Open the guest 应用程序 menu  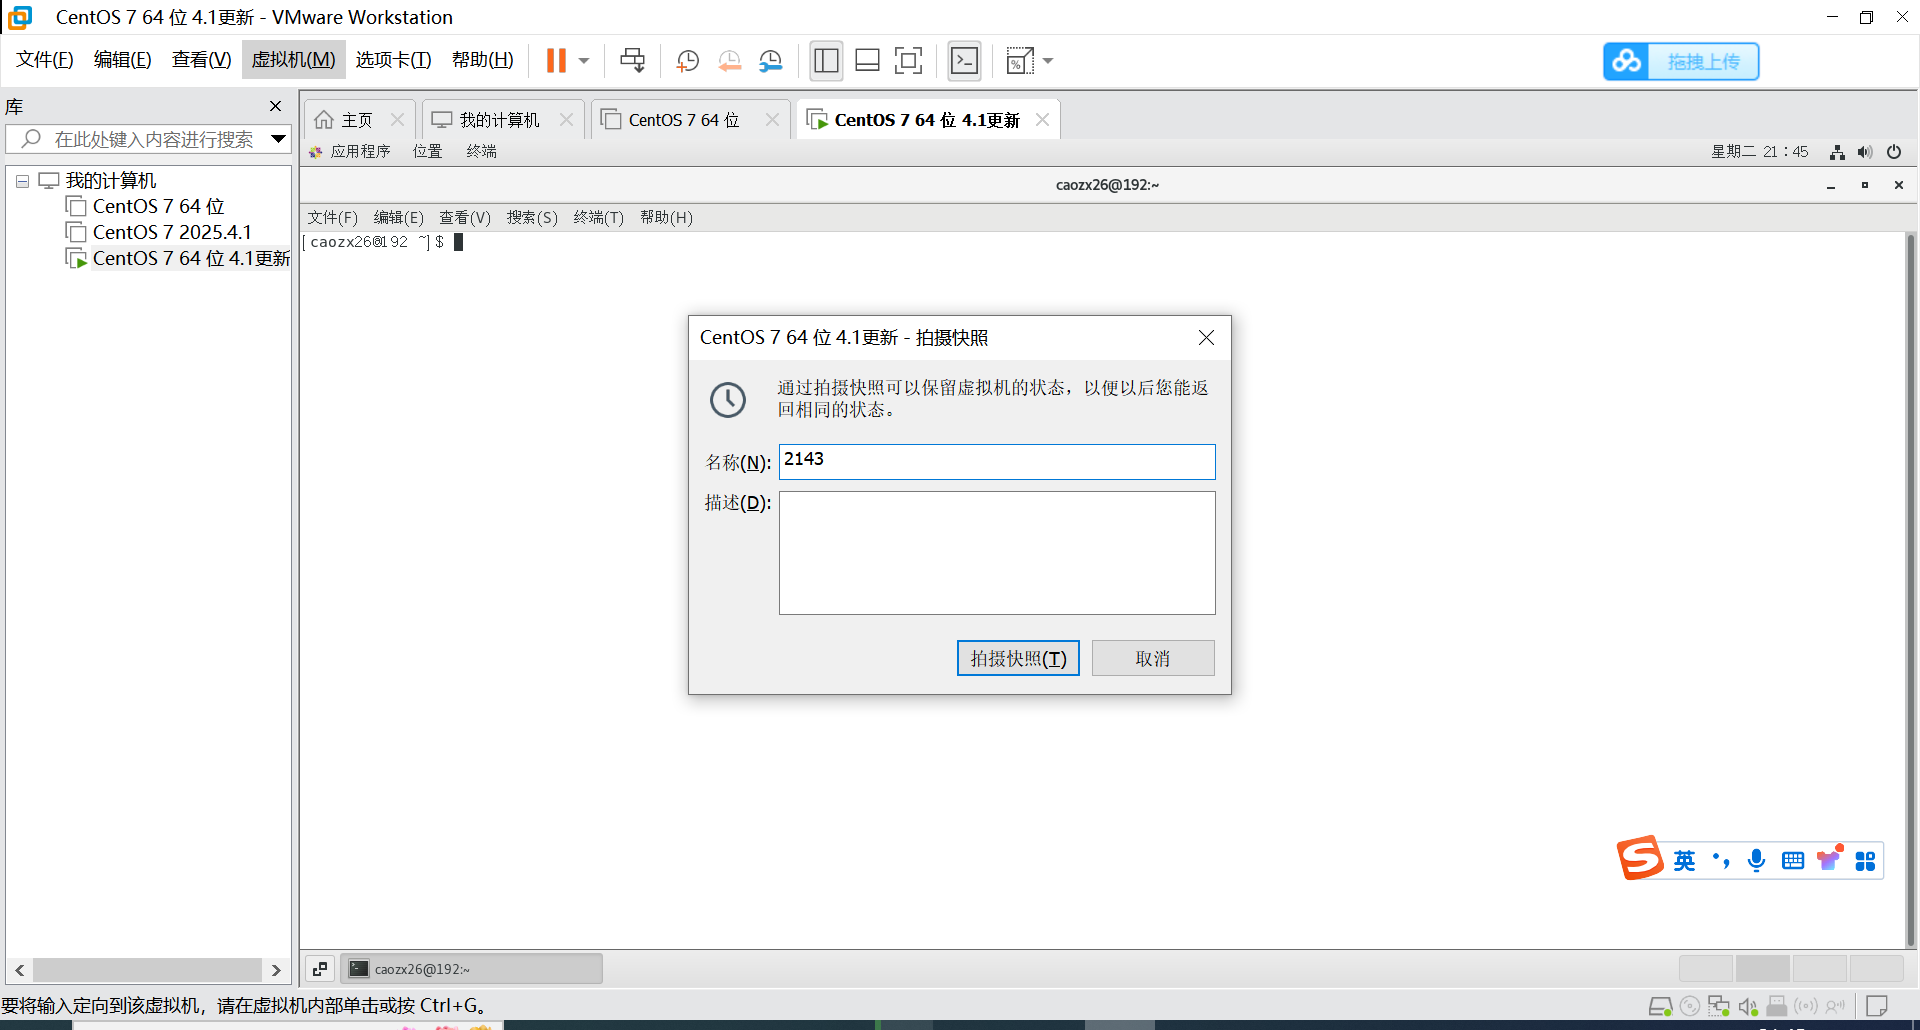pos(350,151)
